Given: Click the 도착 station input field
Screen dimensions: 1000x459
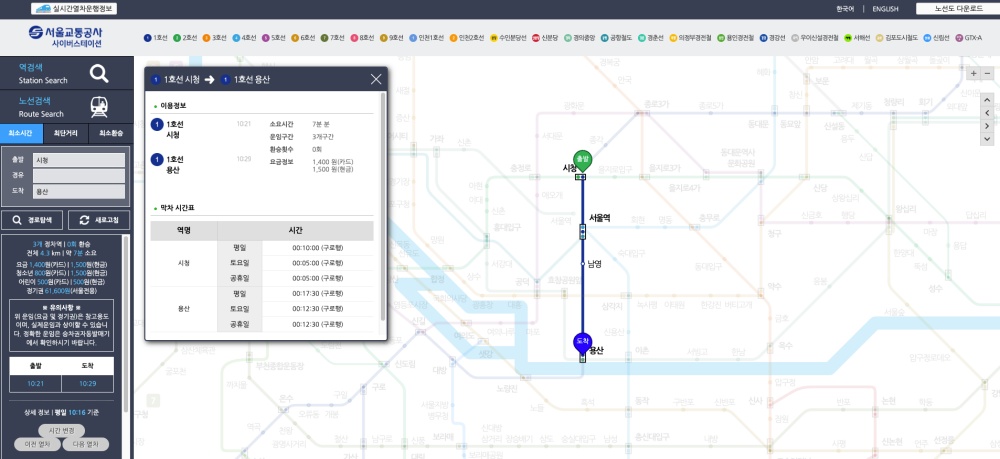Looking at the screenshot, I should (79, 191).
